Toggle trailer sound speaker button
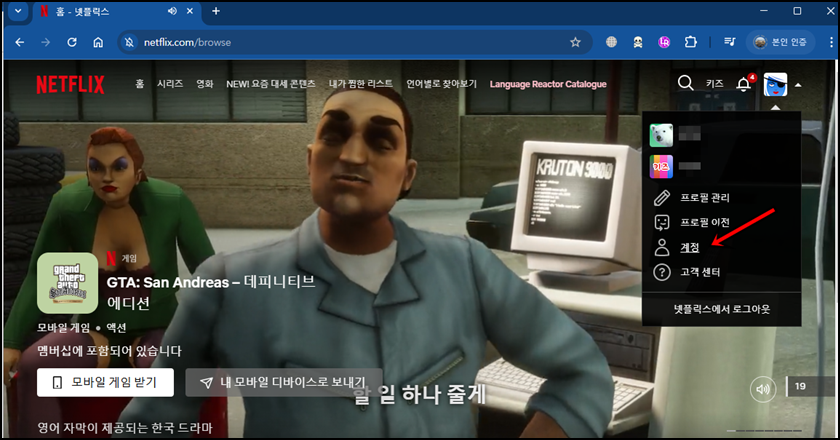This screenshot has height=440, width=840. [763, 389]
